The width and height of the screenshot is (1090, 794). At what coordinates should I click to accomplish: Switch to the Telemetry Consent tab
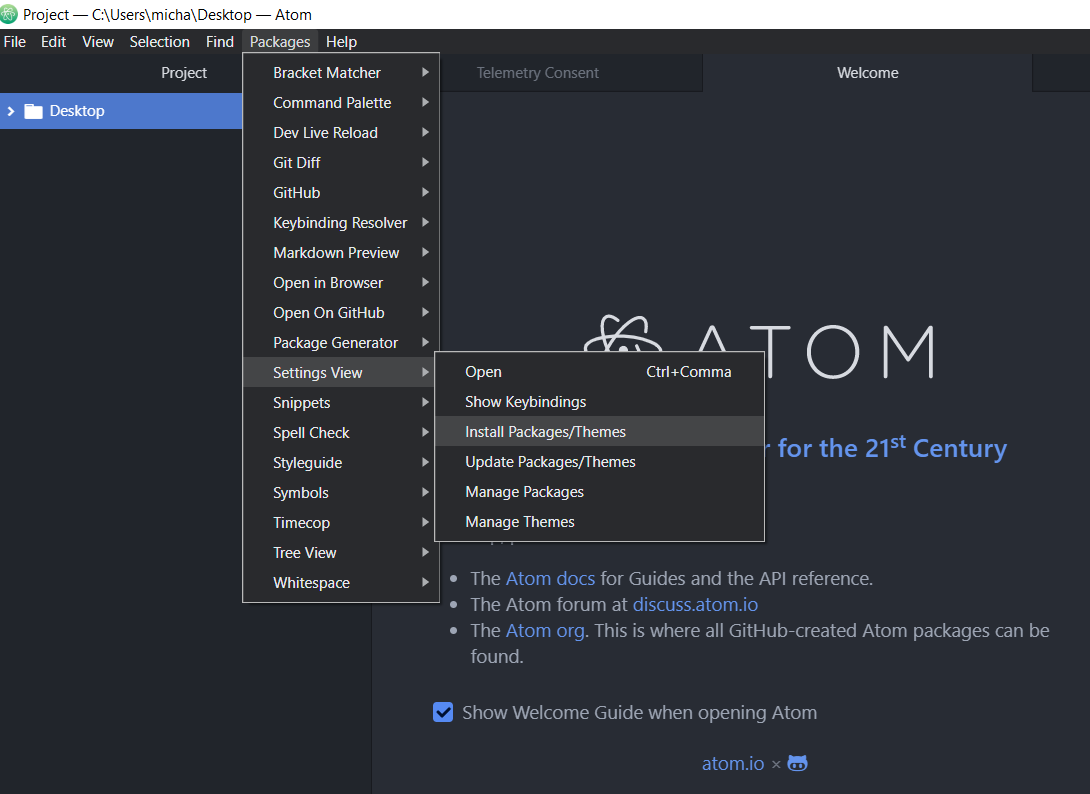point(538,73)
